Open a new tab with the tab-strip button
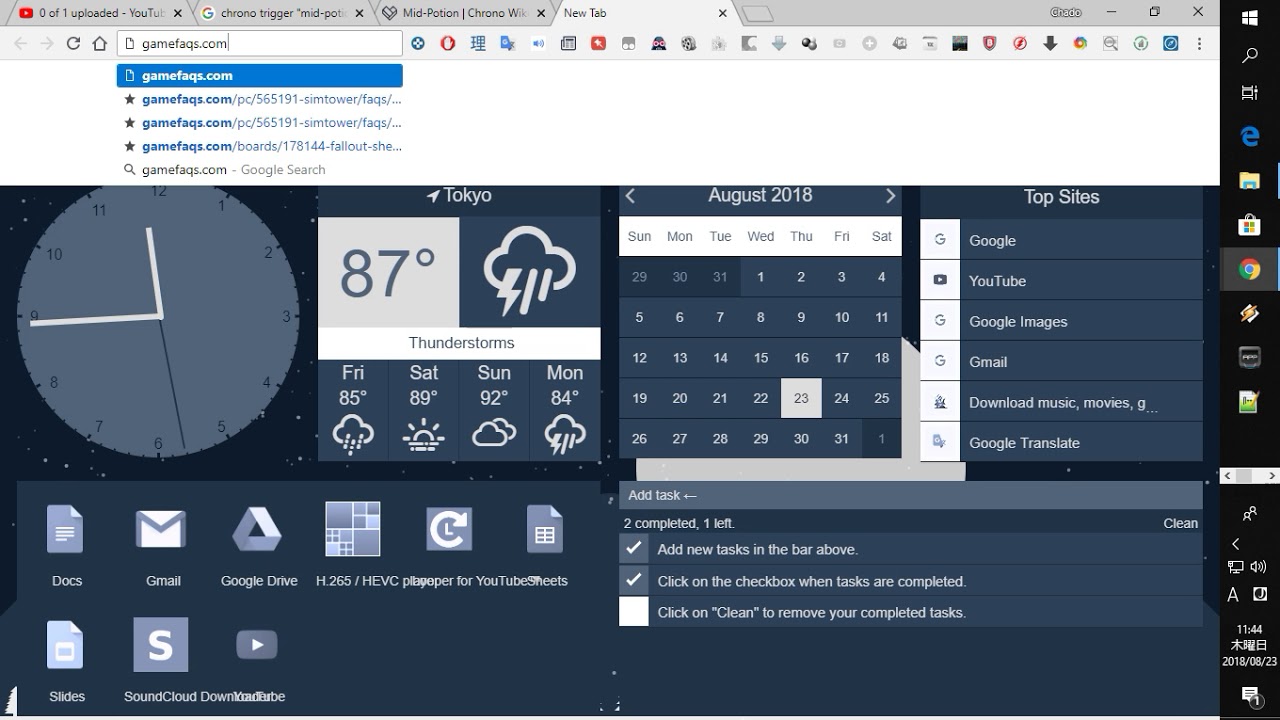 (x=758, y=14)
